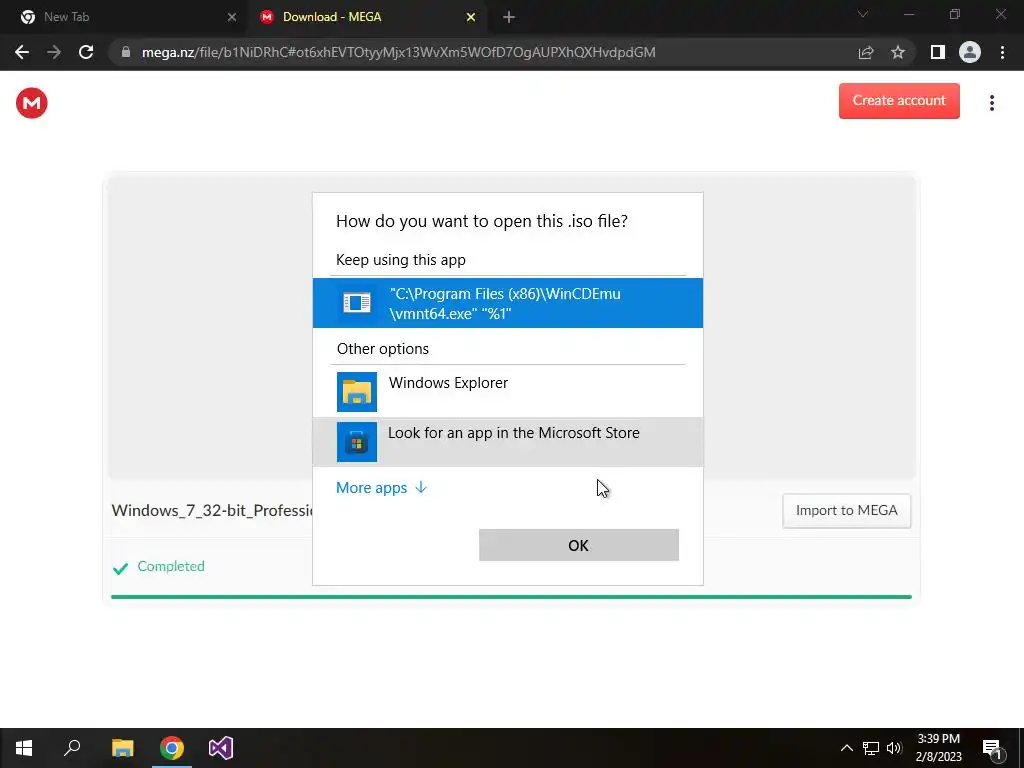This screenshot has height=768, width=1024.
Task: Choose Windows Explorer to open file
Action: [507, 392]
